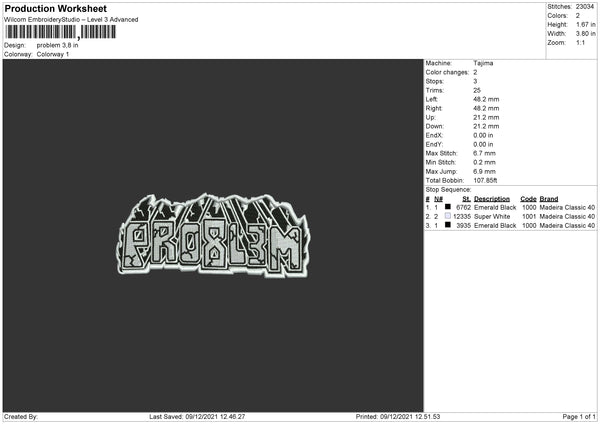Click the N# column header
The image size is (600, 424).
coord(438,199)
